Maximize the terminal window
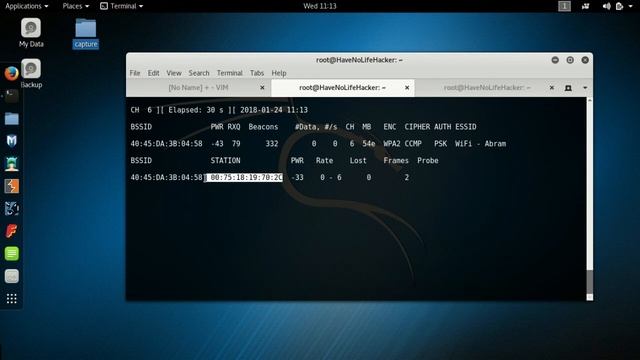640x360 pixels. (570, 60)
